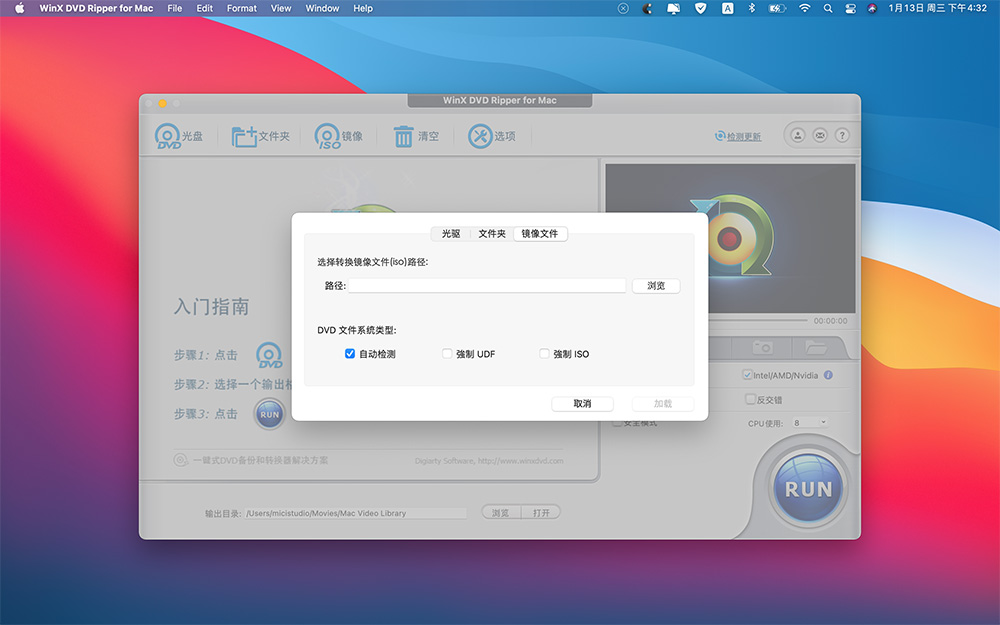The image size is (1000, 625).
Task: Click the screen mirroring display icon
Action: tap(673, 8)
